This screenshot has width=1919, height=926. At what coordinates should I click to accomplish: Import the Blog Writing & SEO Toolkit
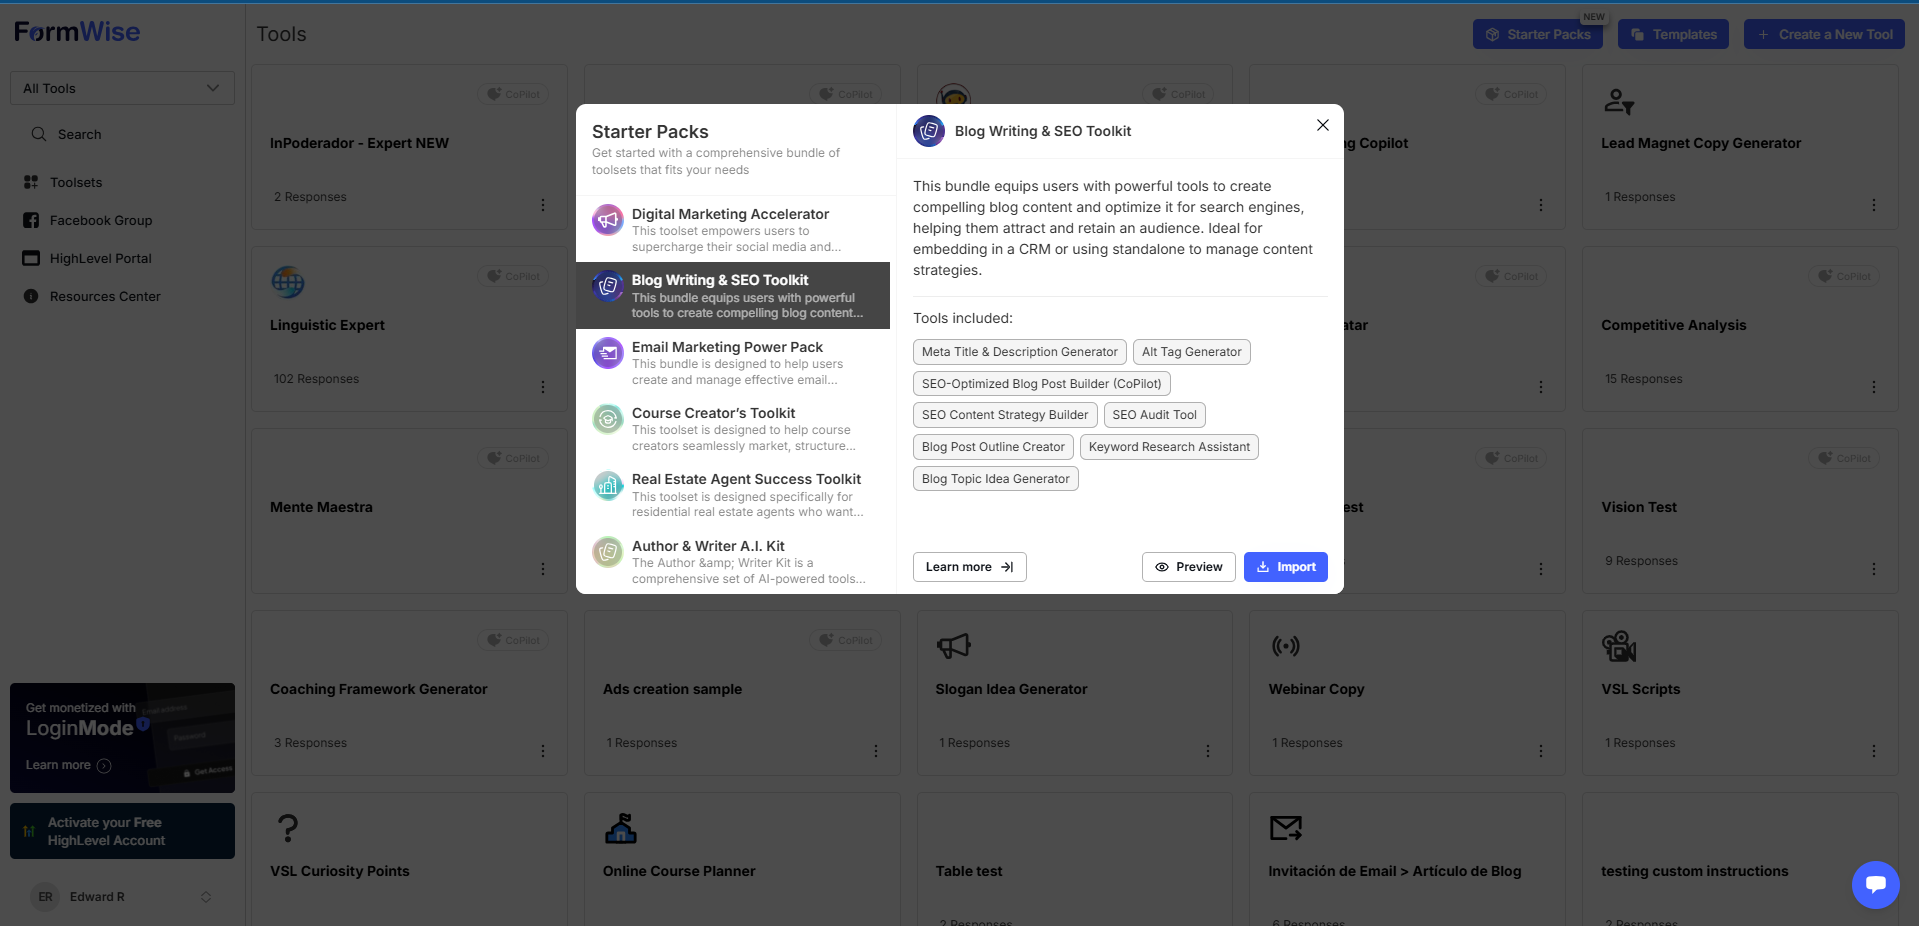pos(1285,567)
